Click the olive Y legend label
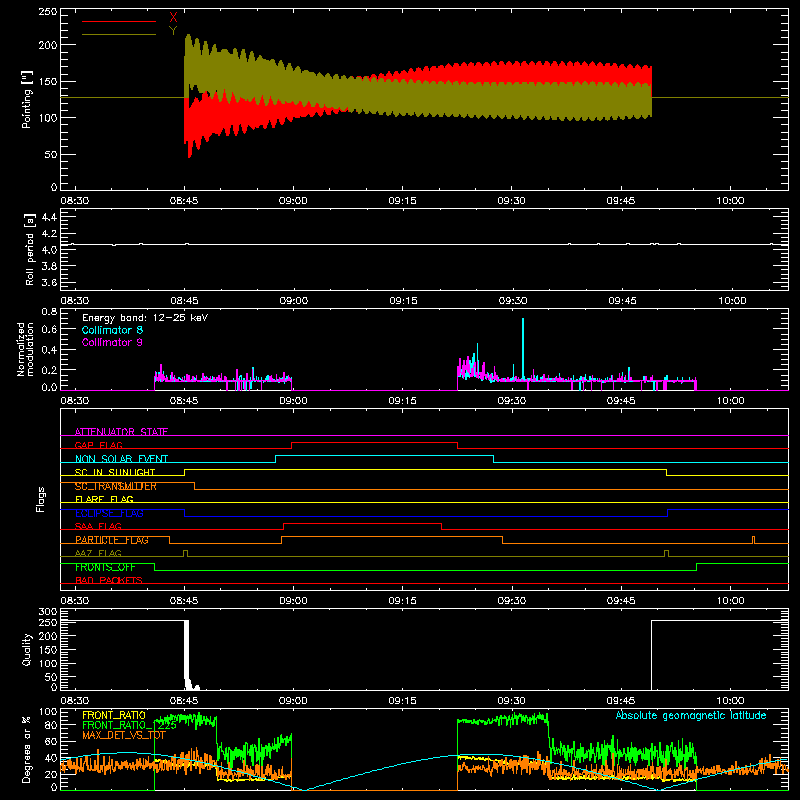 point(173,31)
